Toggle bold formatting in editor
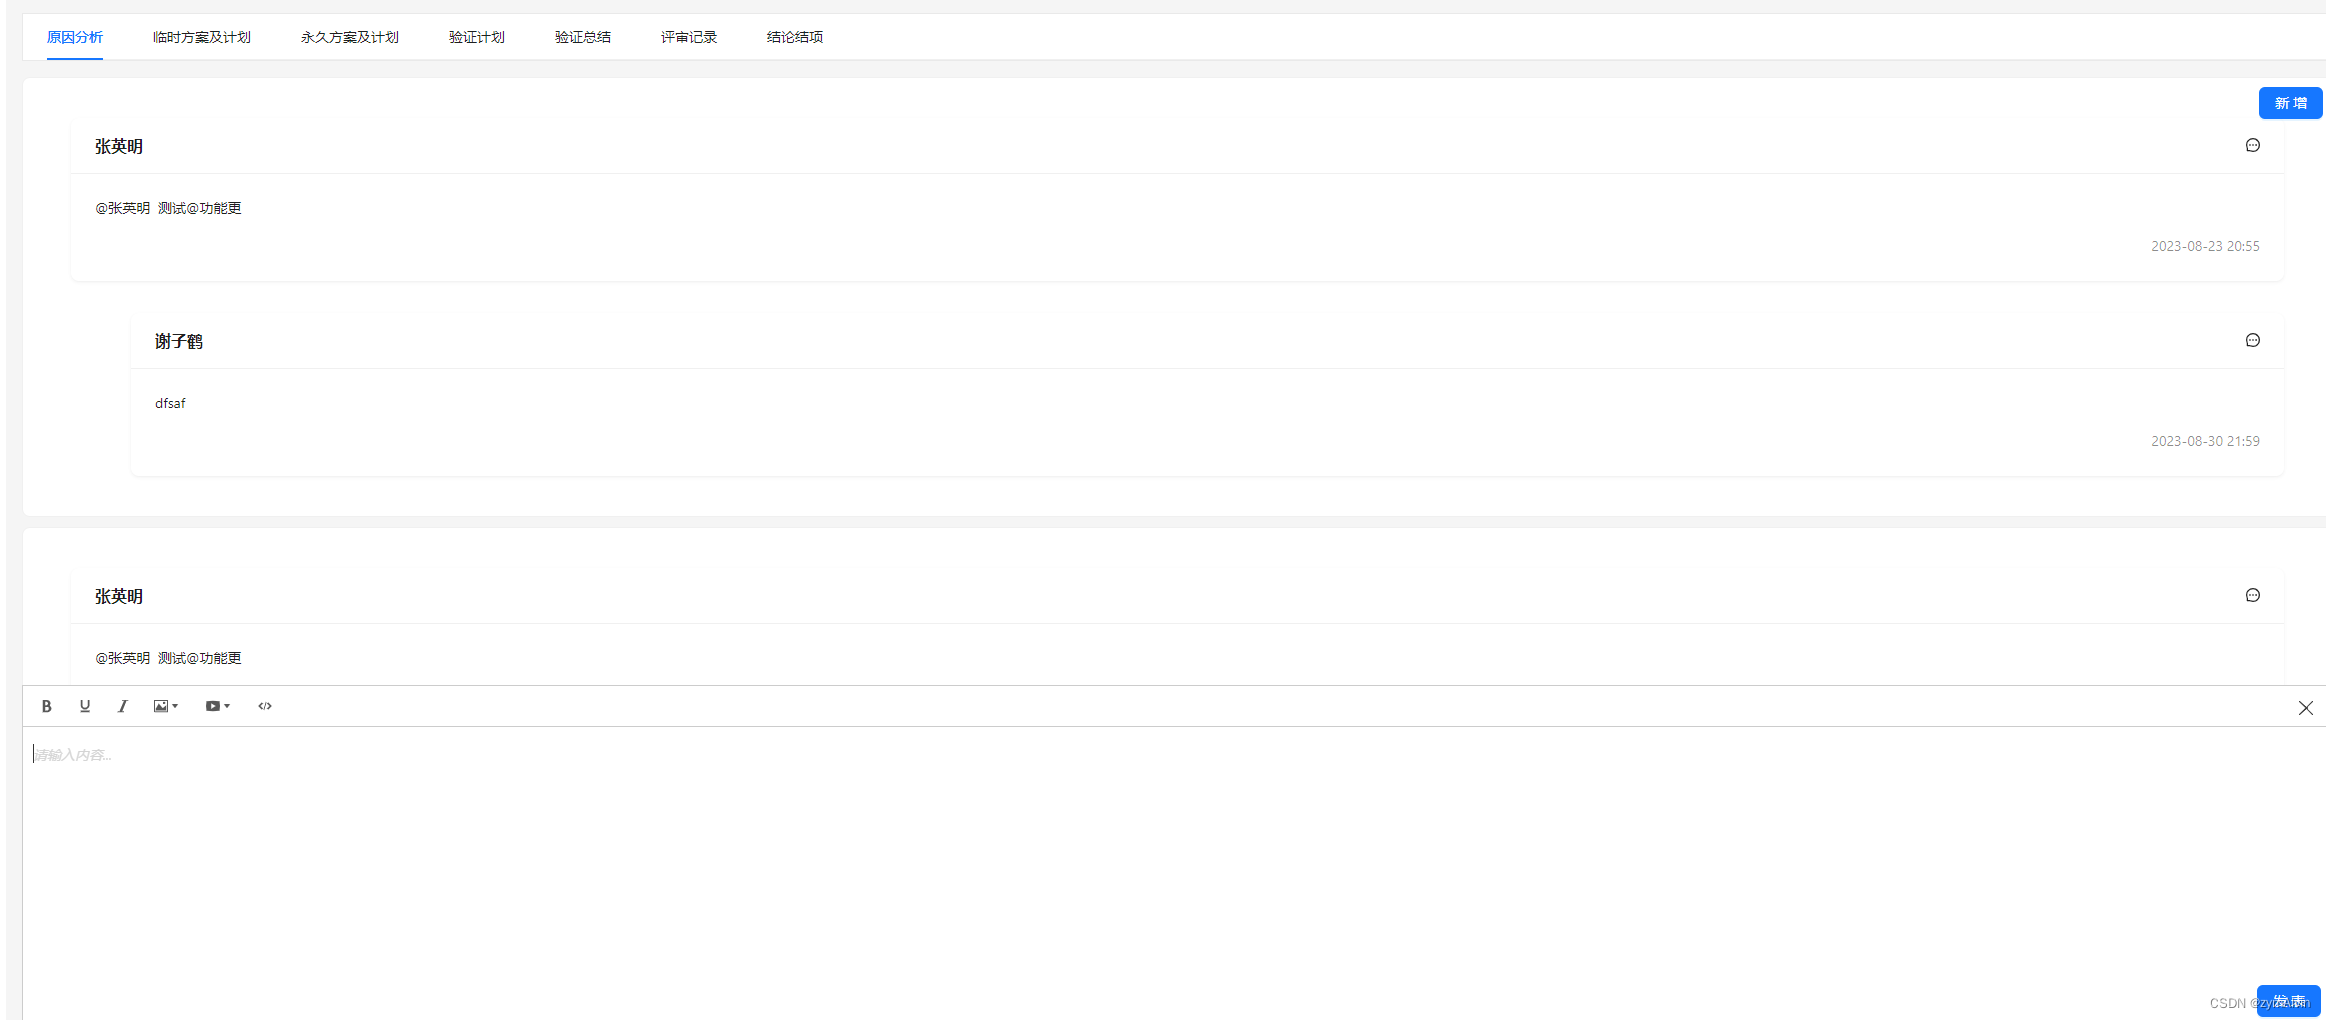This screenshot has height=1020, width=2326. pos(46,706)
